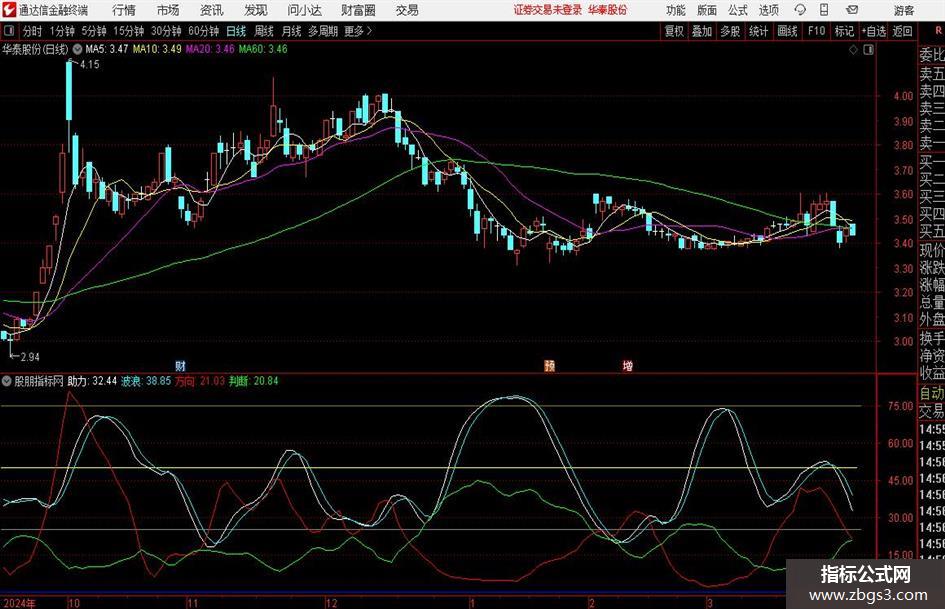Click the MA60: 3.46 label
This screenshot has width=945, height=609.
coord(263,49)
